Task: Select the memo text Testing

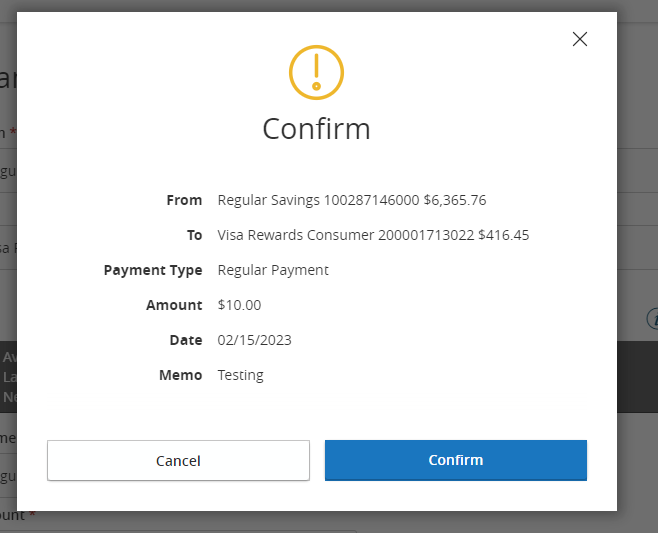Action: pyautogui.click(x=240, y=375)
